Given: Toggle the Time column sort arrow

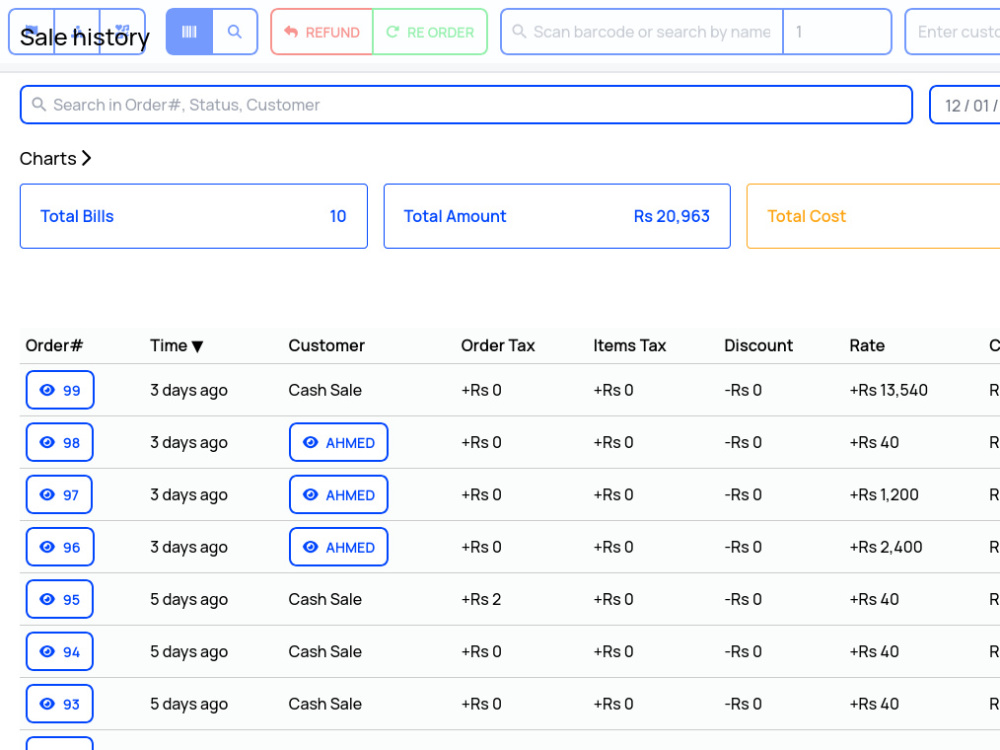Looking at the screenshot, I should point(197,346).
